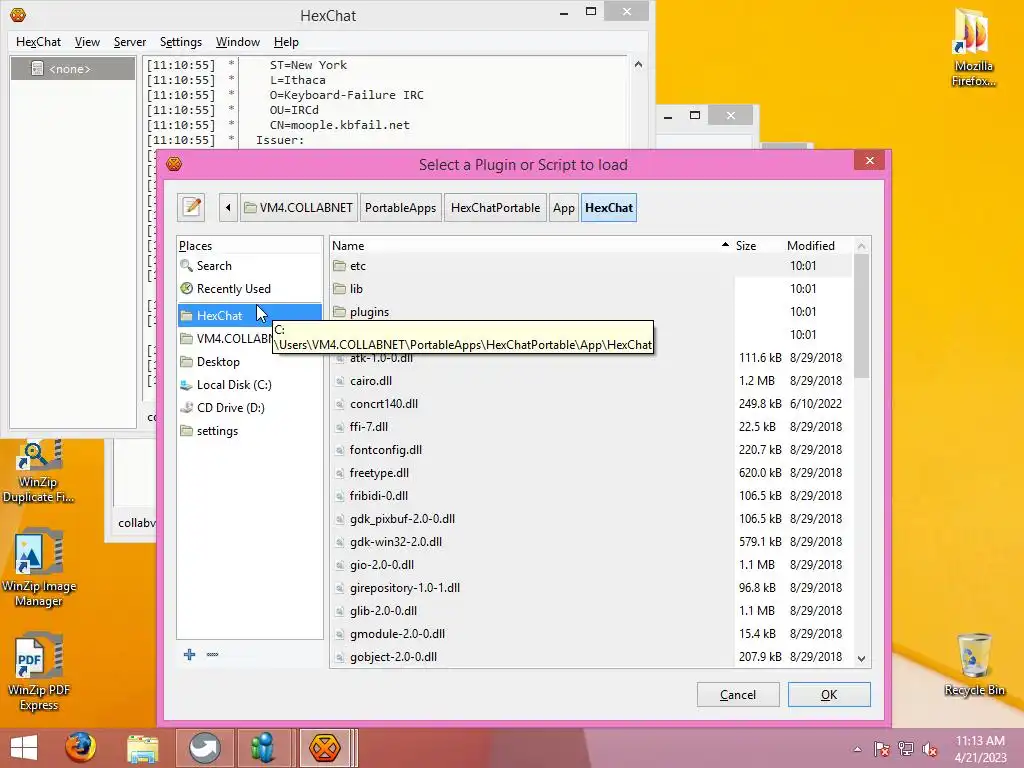Select gdk_pixbuf-2.0-0.dll file
Viewport: 1024px width, 768px height.
tap(591, 519)
